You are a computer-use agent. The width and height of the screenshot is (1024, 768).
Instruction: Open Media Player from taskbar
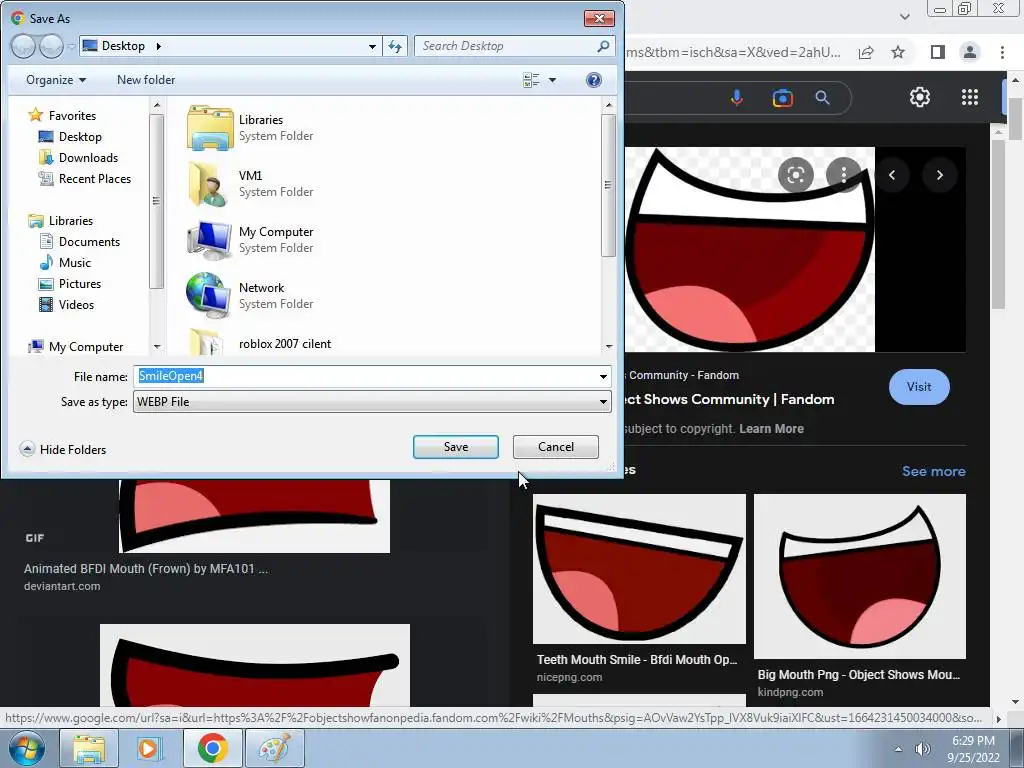[x=148, y=748]
